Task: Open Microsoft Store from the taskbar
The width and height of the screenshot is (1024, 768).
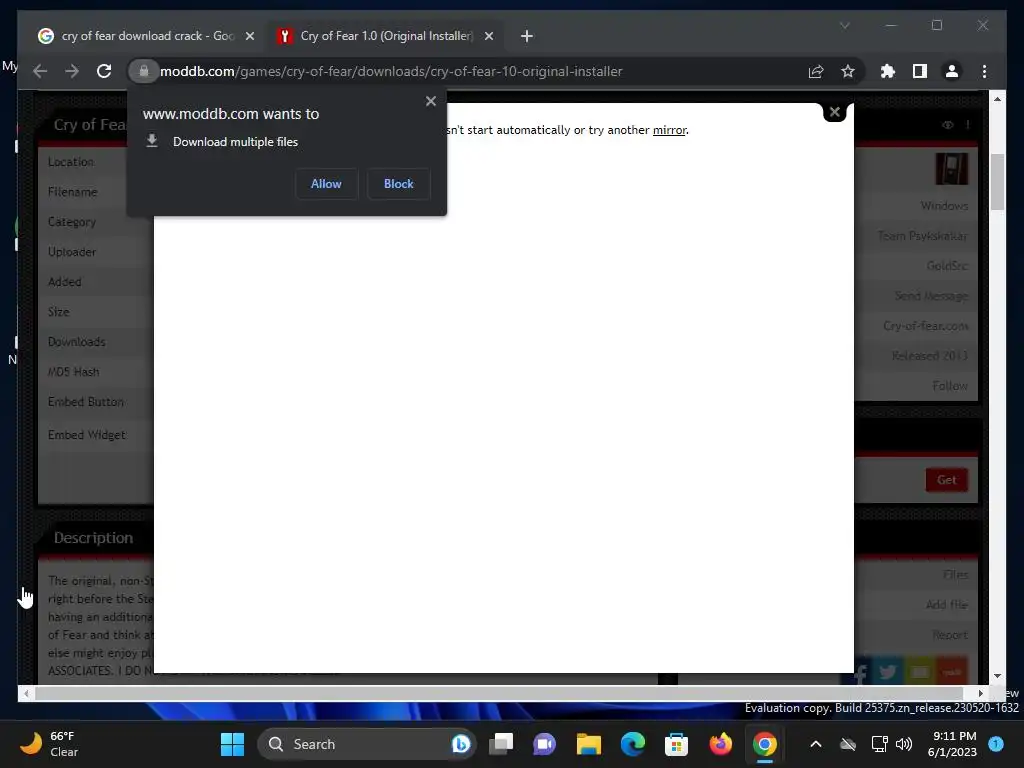Action: coord(676,744)
